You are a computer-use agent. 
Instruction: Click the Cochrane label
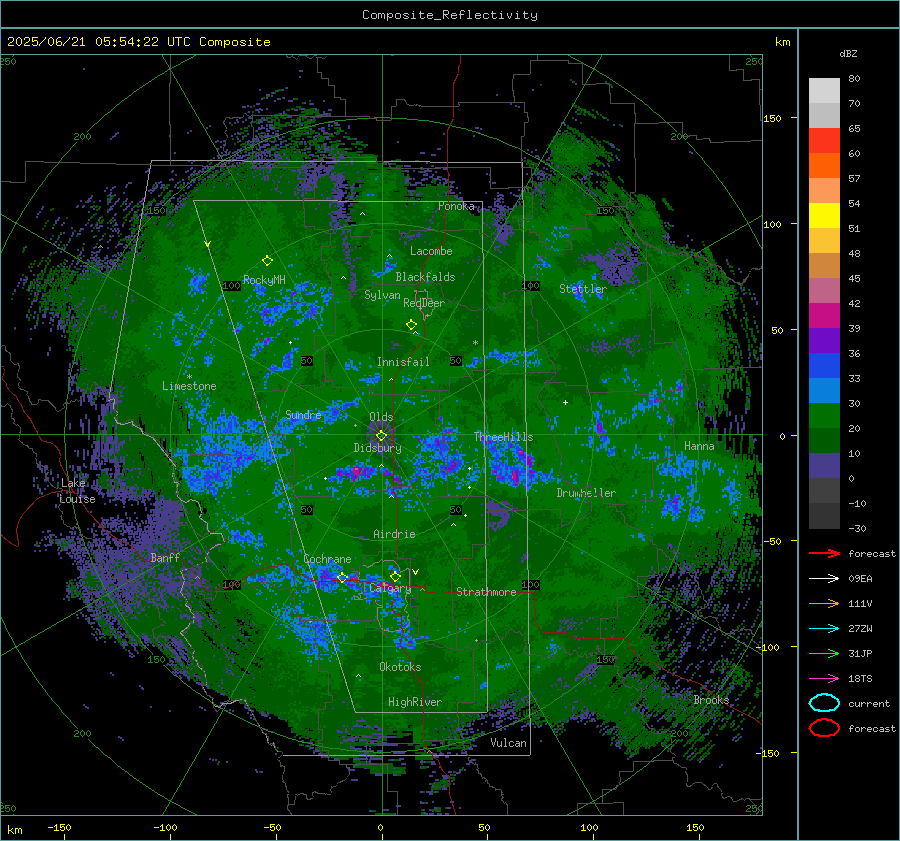tap(327, 559)
